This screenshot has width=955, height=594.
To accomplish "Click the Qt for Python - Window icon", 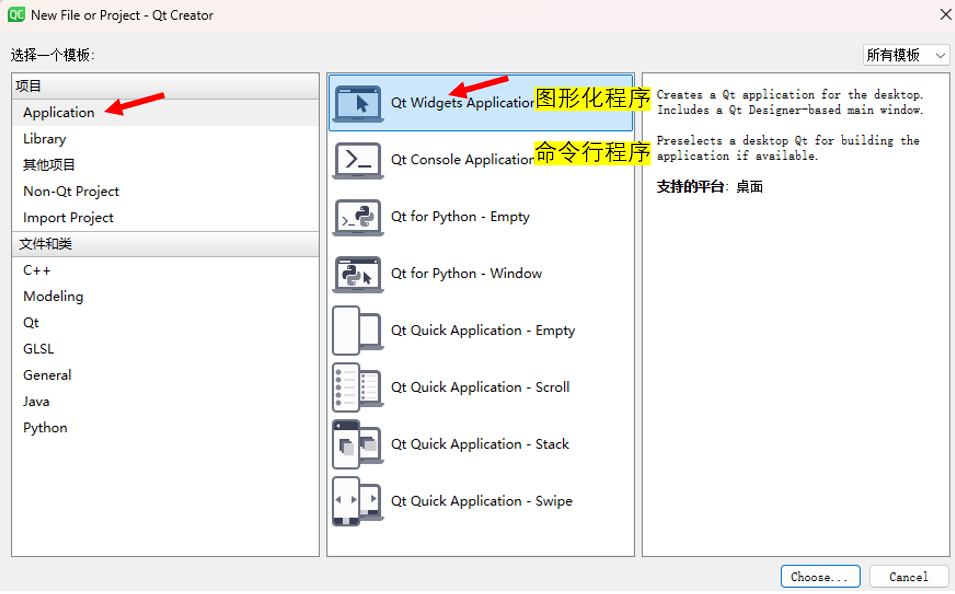I will 358,274.
